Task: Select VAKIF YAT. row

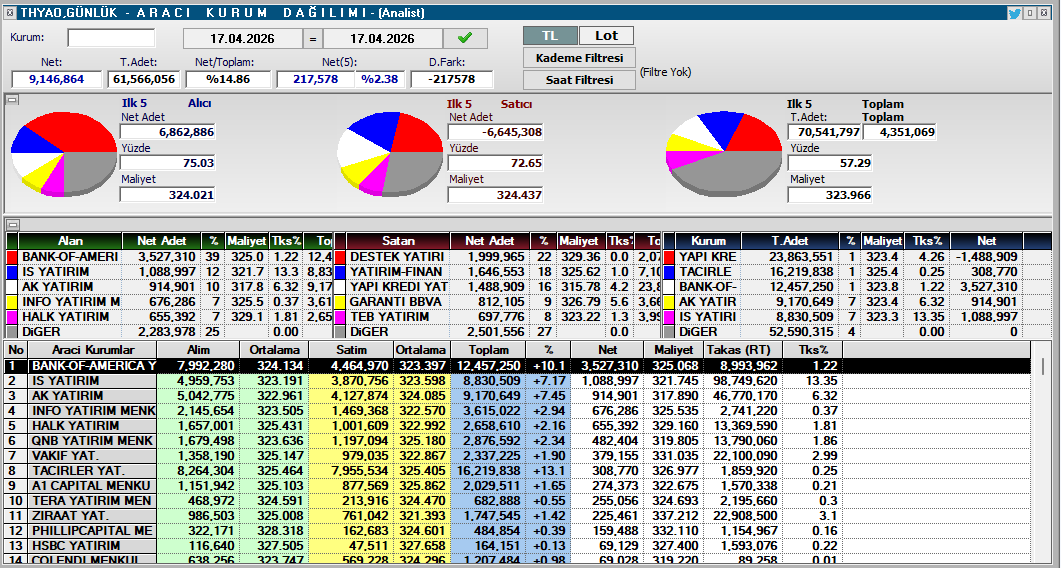Action: [x=517, y=456]
